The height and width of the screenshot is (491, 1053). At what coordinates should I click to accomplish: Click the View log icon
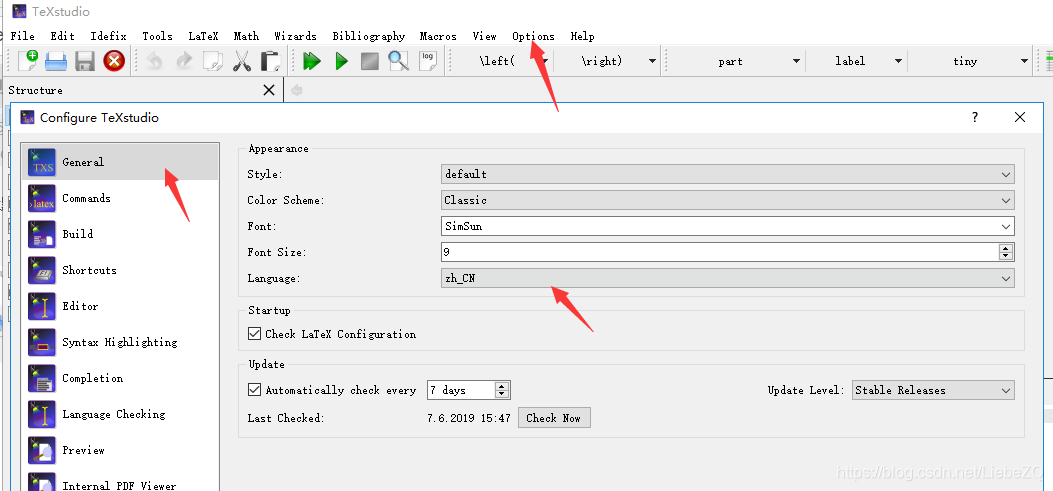[428, 61]
